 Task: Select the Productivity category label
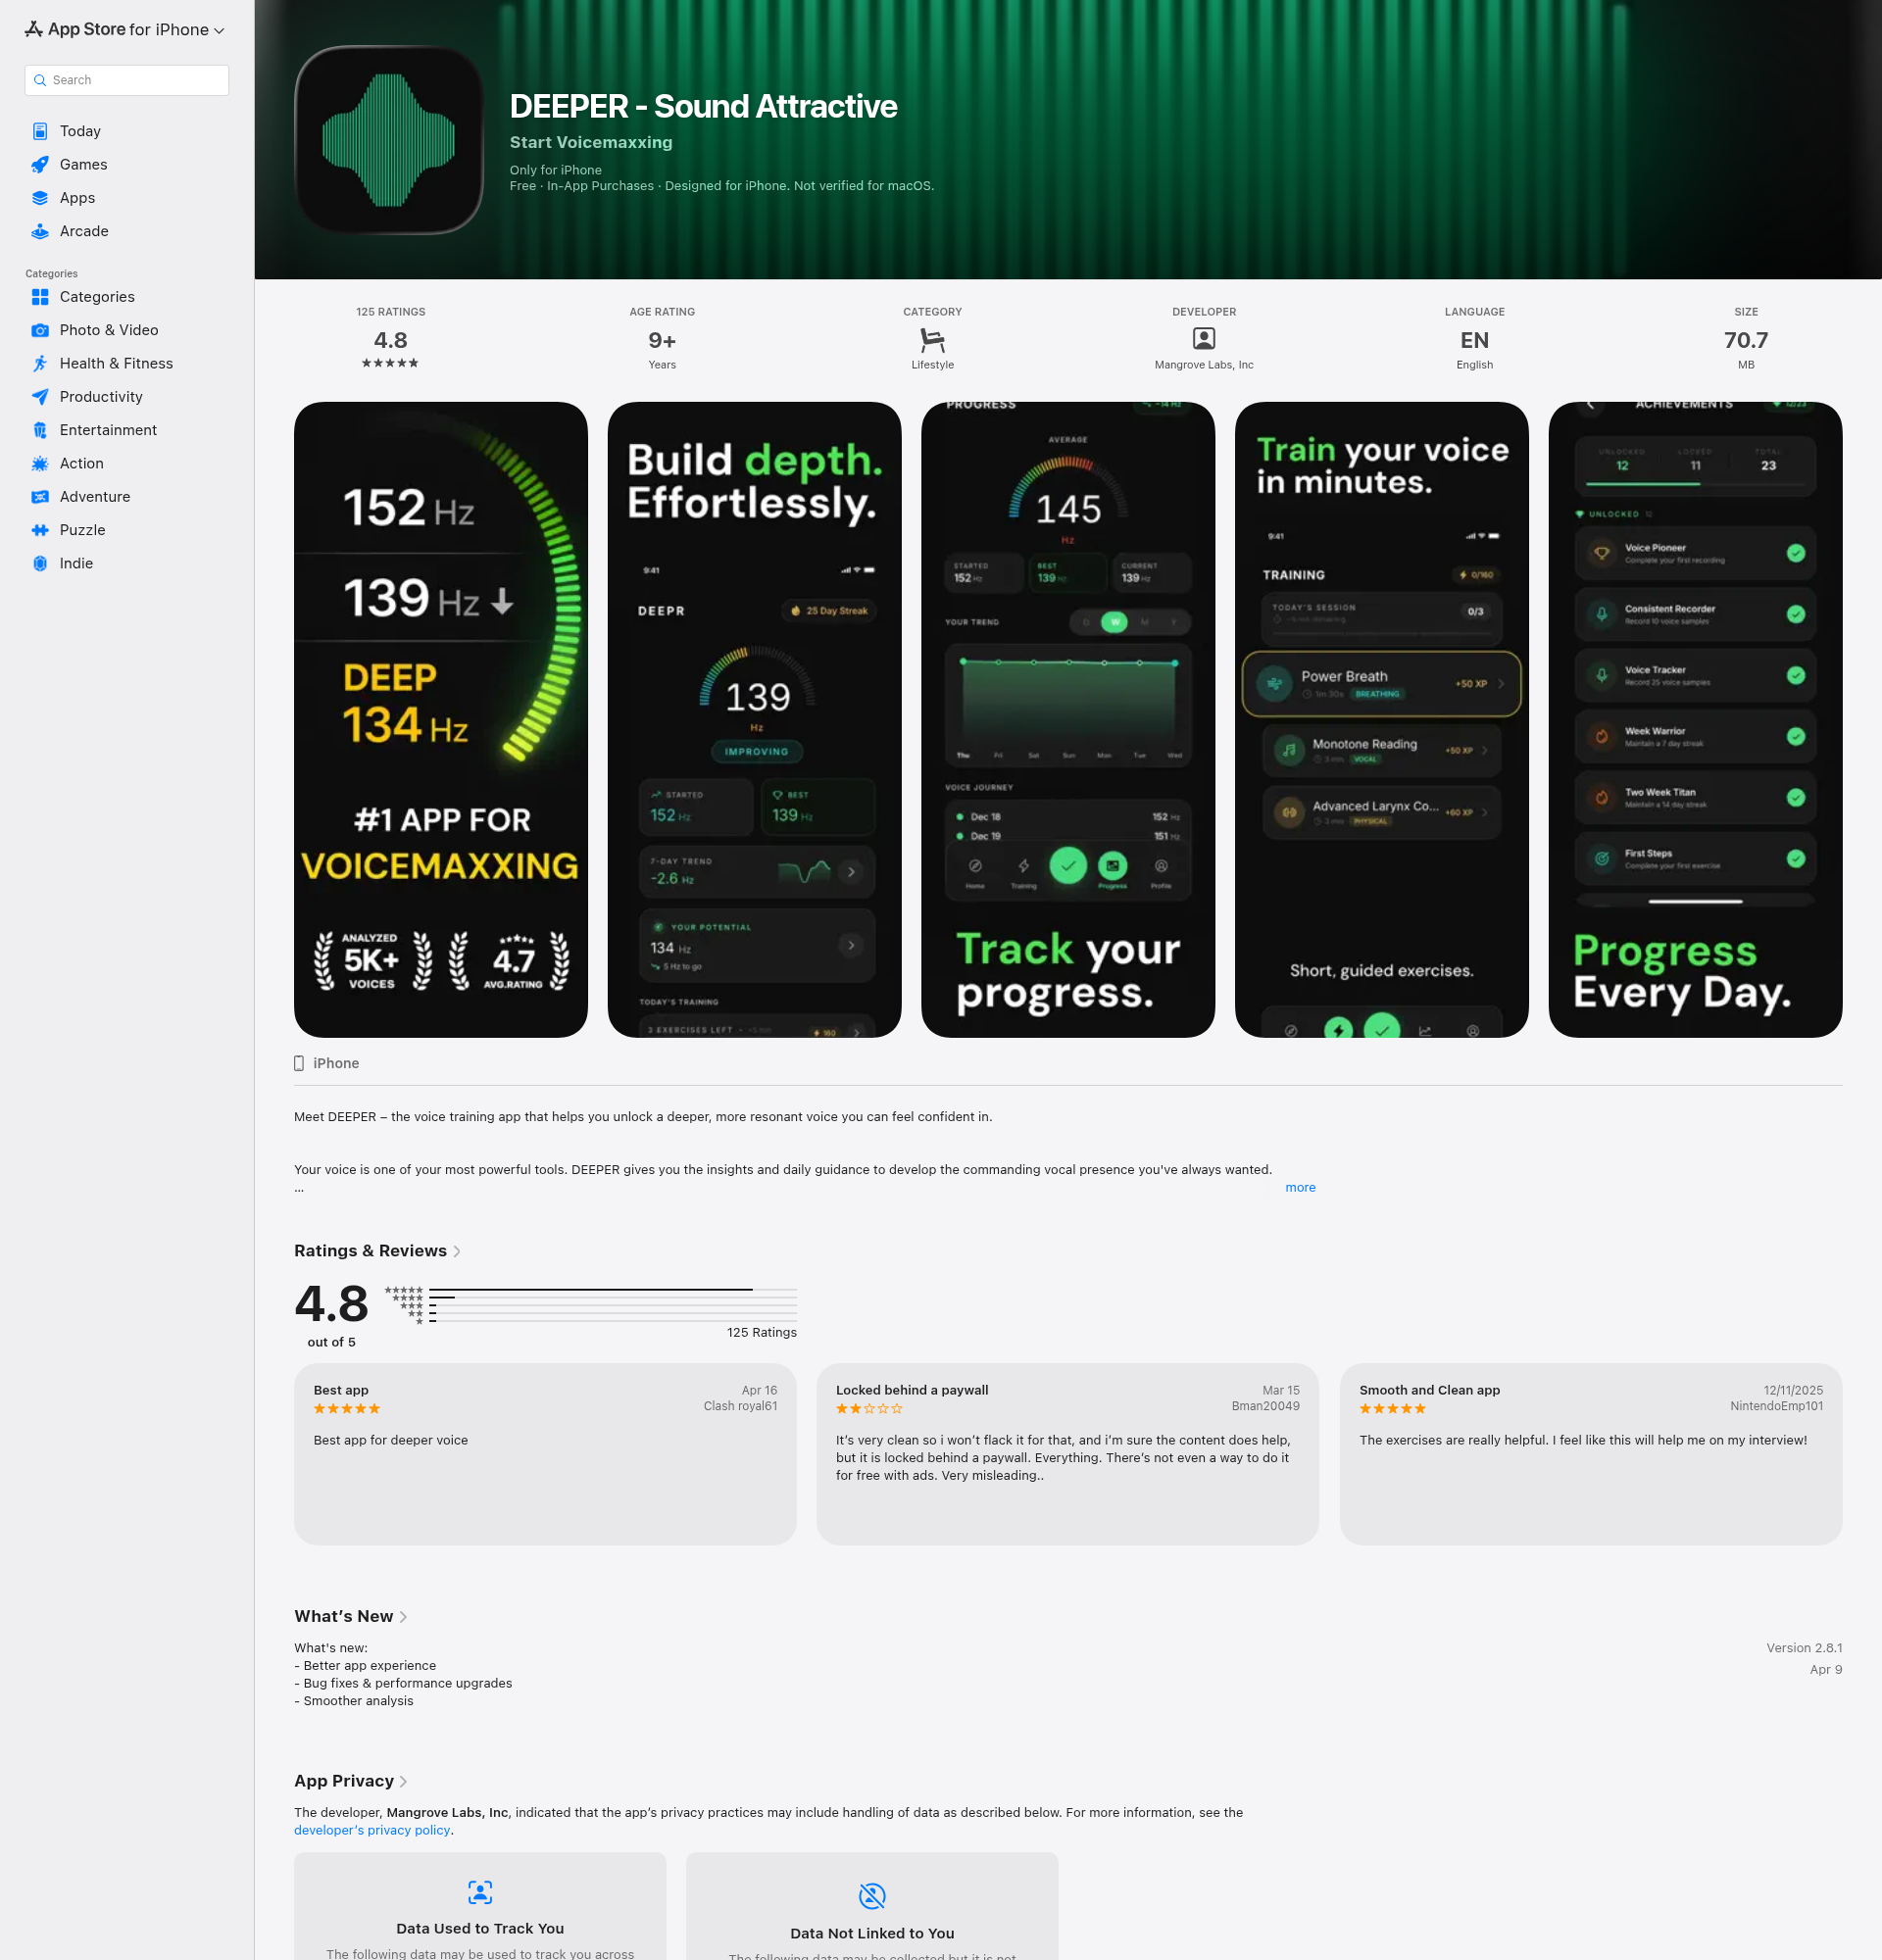101,397
